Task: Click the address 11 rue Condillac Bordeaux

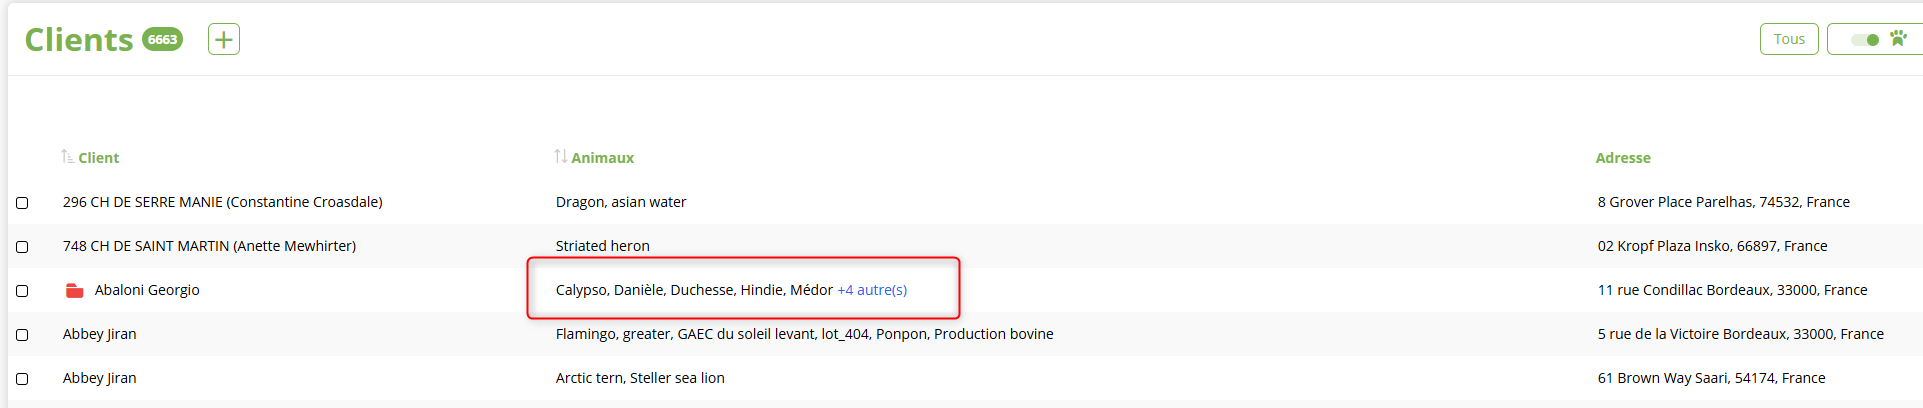Action: (x=1732, y=290)
